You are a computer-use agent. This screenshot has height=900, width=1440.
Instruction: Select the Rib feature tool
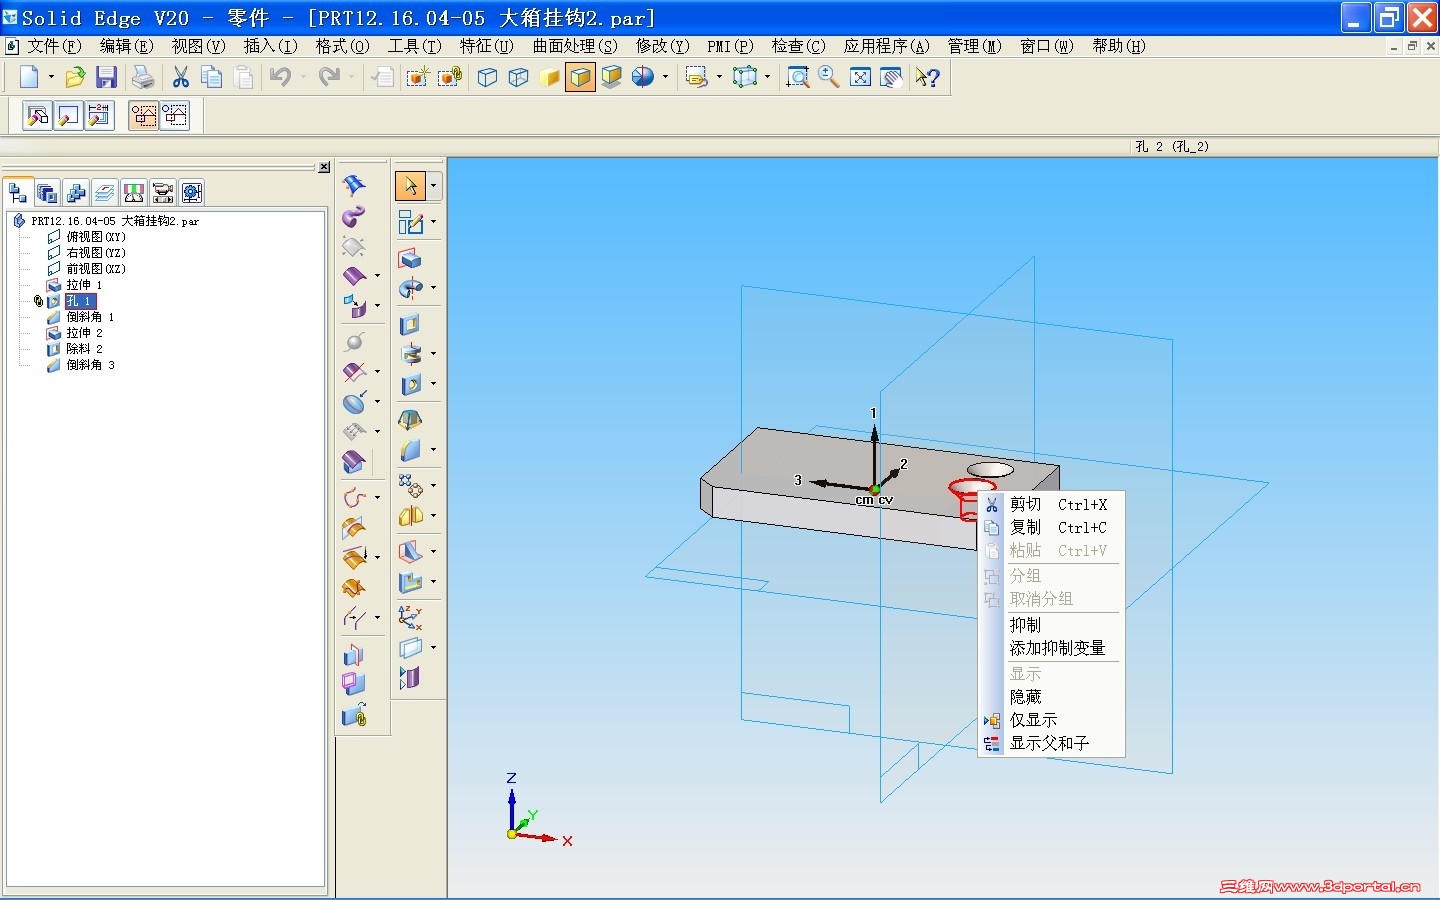[410, 550]
